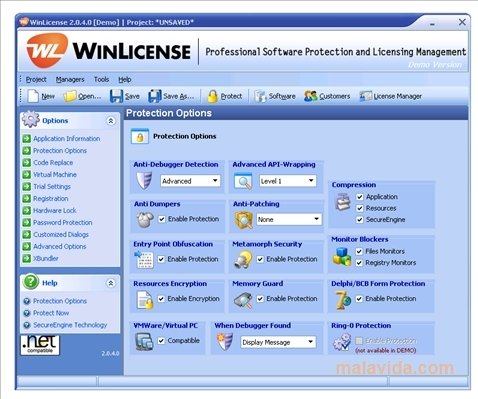This screenshot has width=478, height=399.
Task: Click the Memory Guard icon
Action: (243, 300)
